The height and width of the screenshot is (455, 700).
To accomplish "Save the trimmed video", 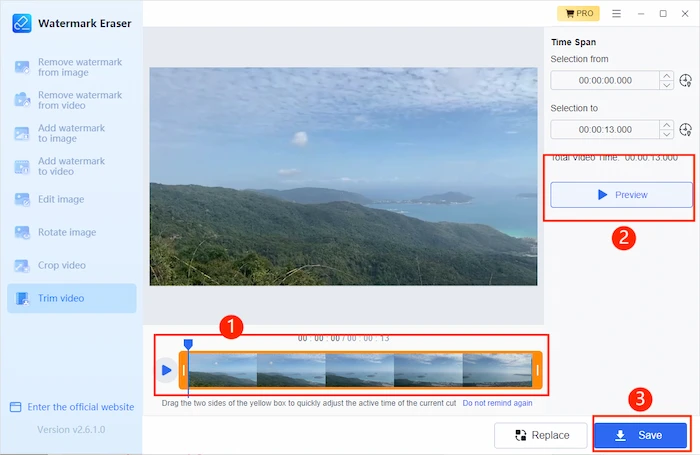I will pos(640,435).
